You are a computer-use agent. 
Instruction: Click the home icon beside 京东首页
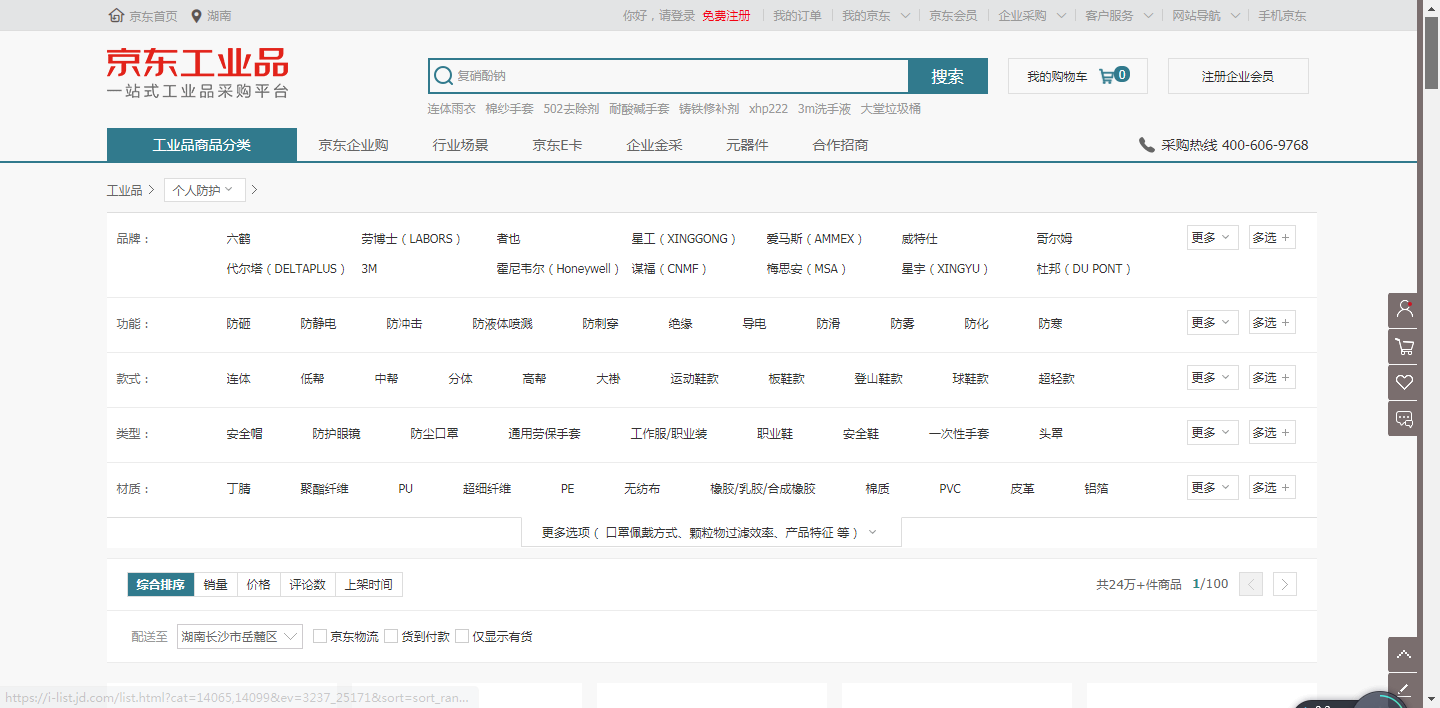tap(116, 16)
